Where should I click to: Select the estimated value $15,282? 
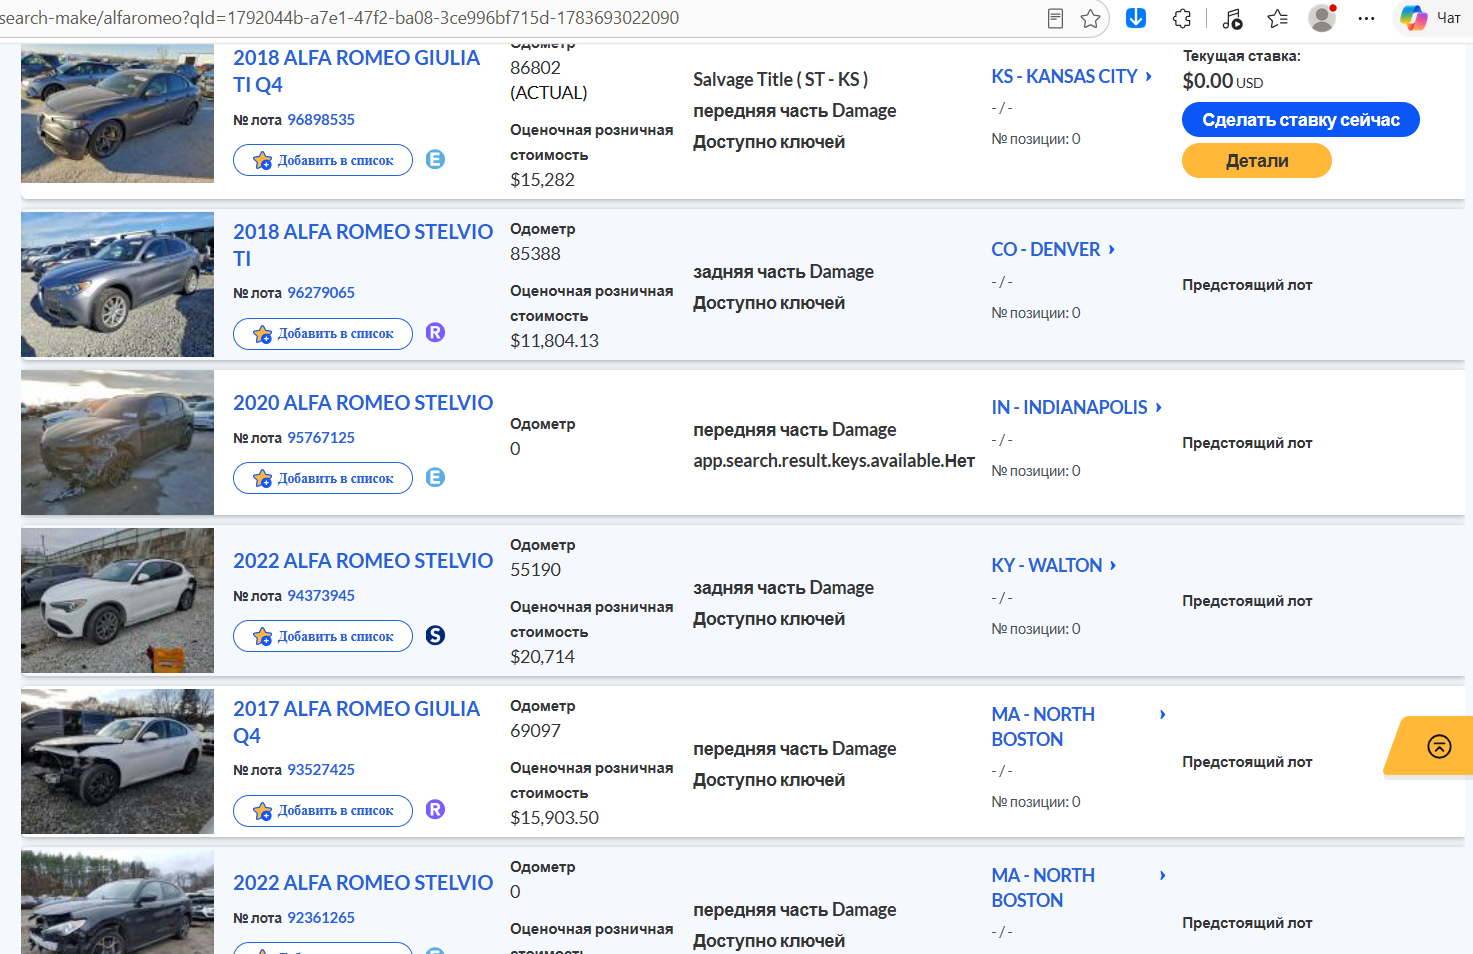[x=542, y=180]
